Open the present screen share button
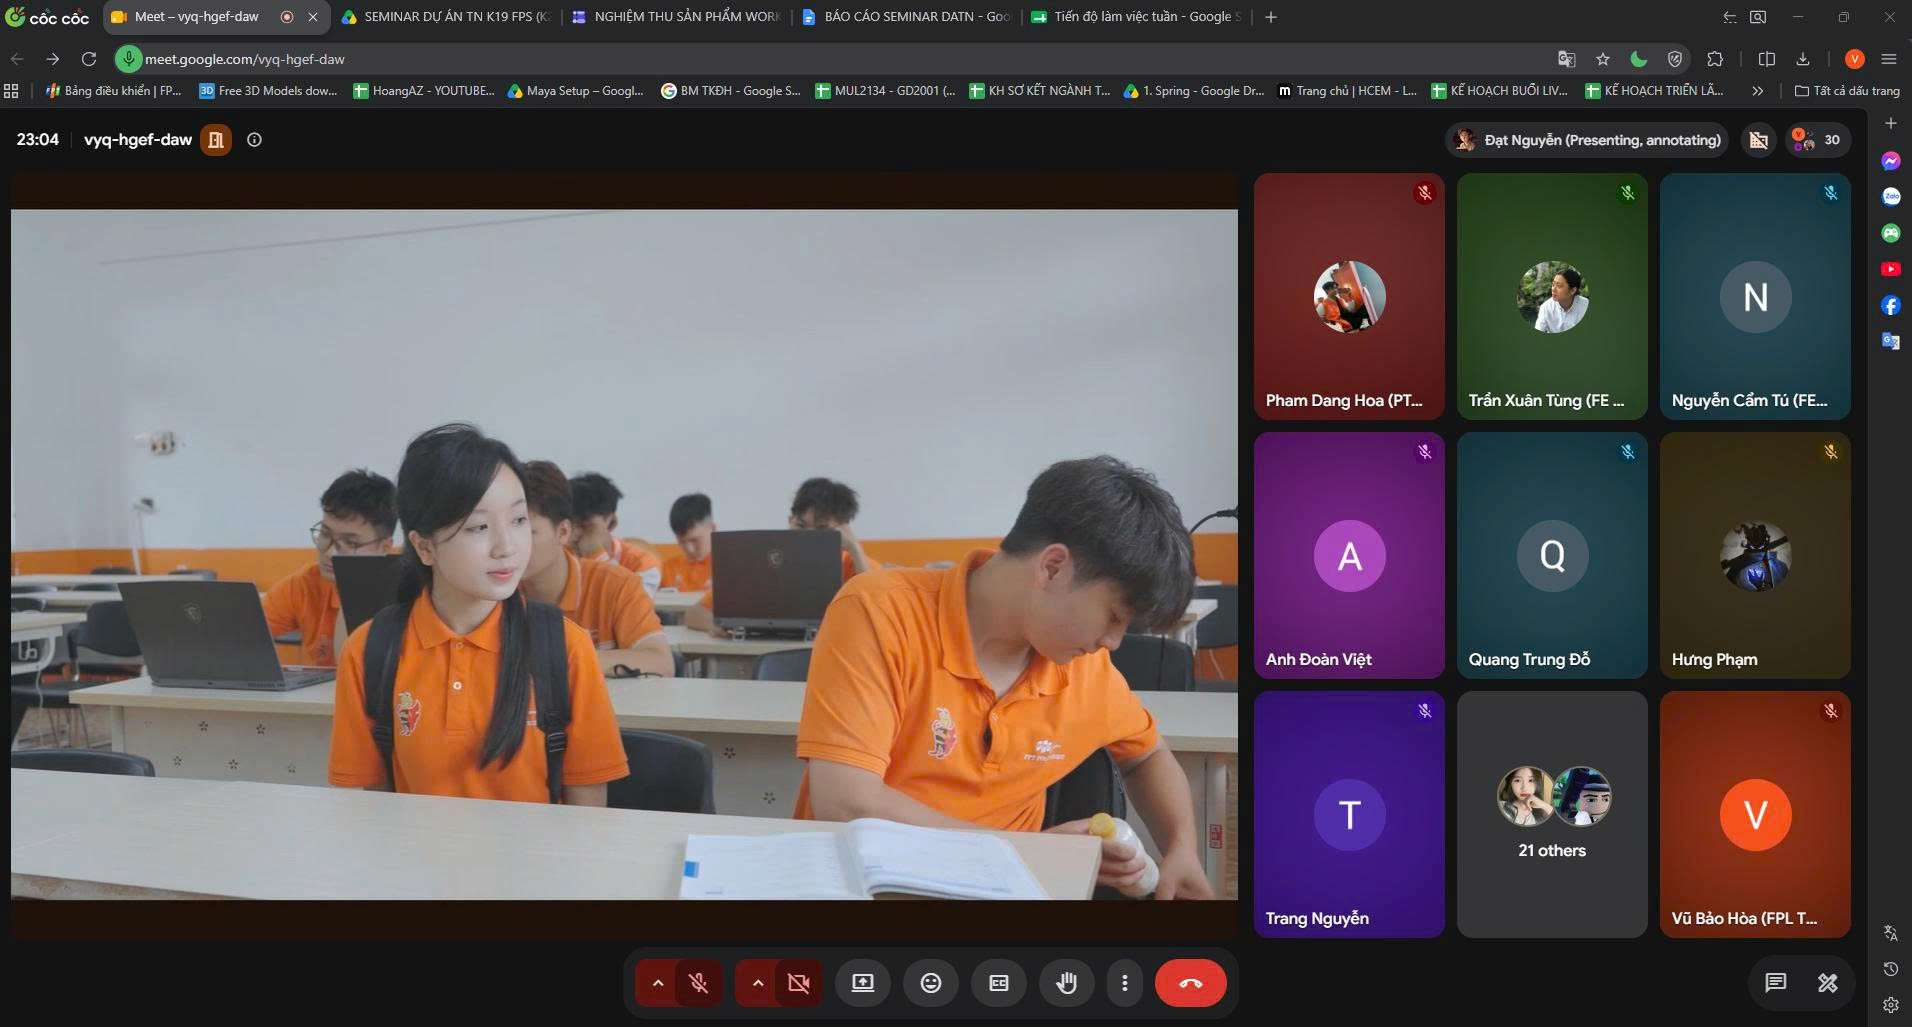The height and width of the screenshot is (1027, 1912). pos(862,983)
